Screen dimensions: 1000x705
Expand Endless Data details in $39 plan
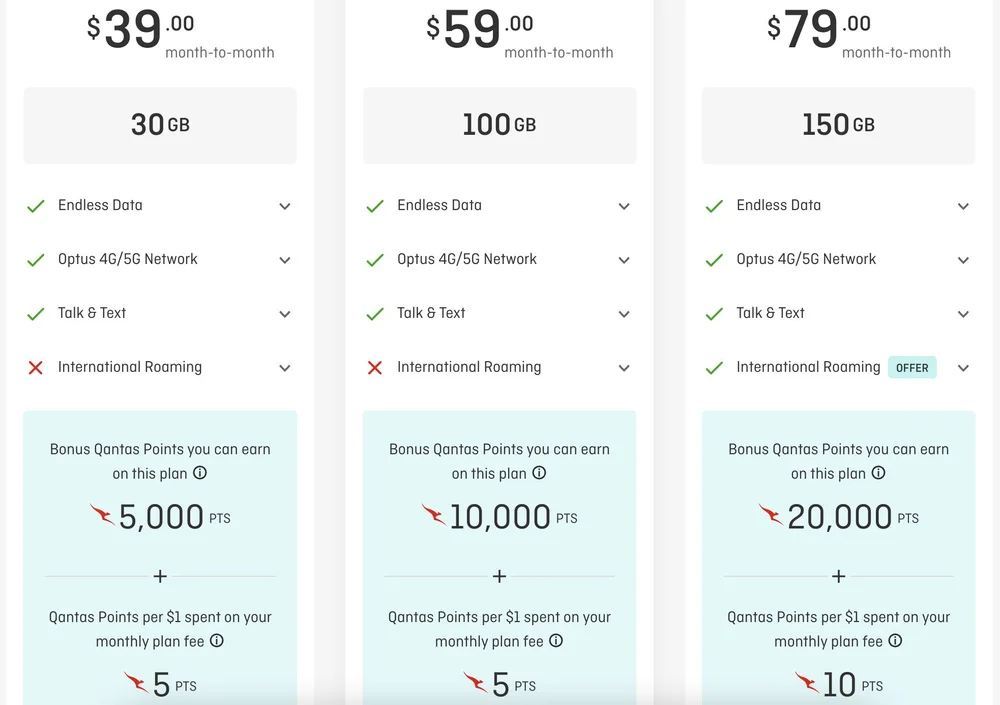click(285, 206)
